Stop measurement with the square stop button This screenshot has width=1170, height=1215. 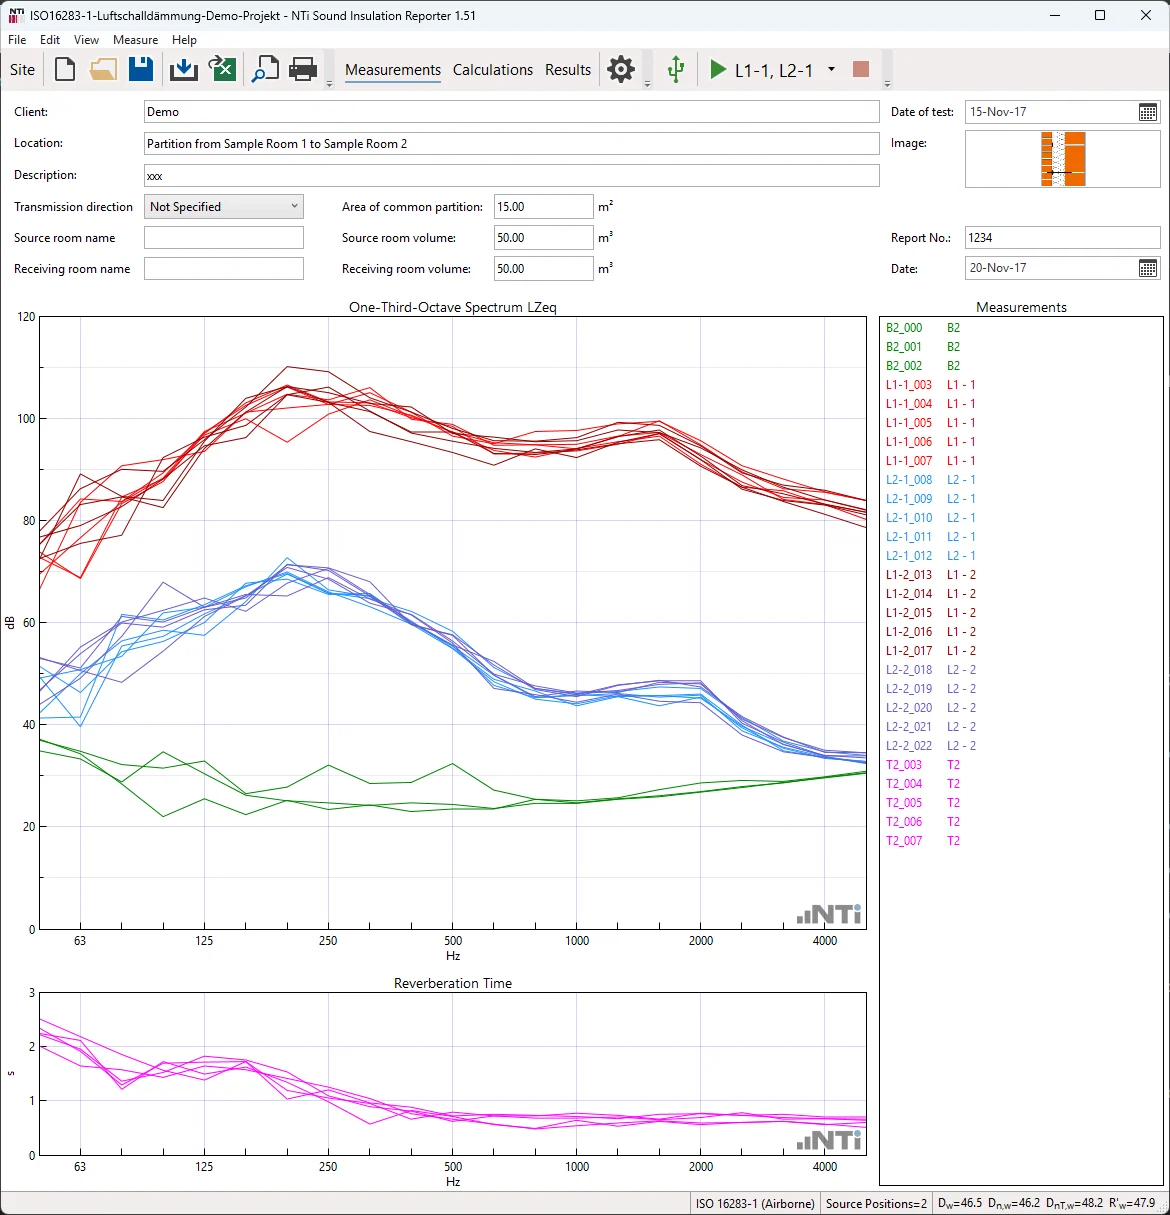pyautogui.click(x=860, y=69)
